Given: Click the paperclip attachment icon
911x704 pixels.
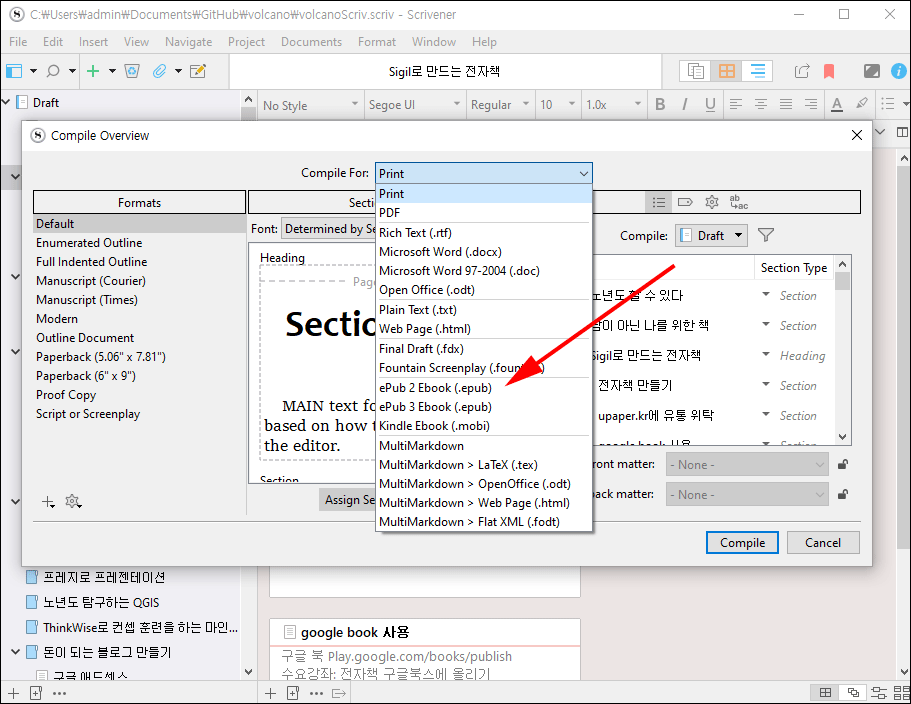Looking at the screenshot, I should point(159,71).
